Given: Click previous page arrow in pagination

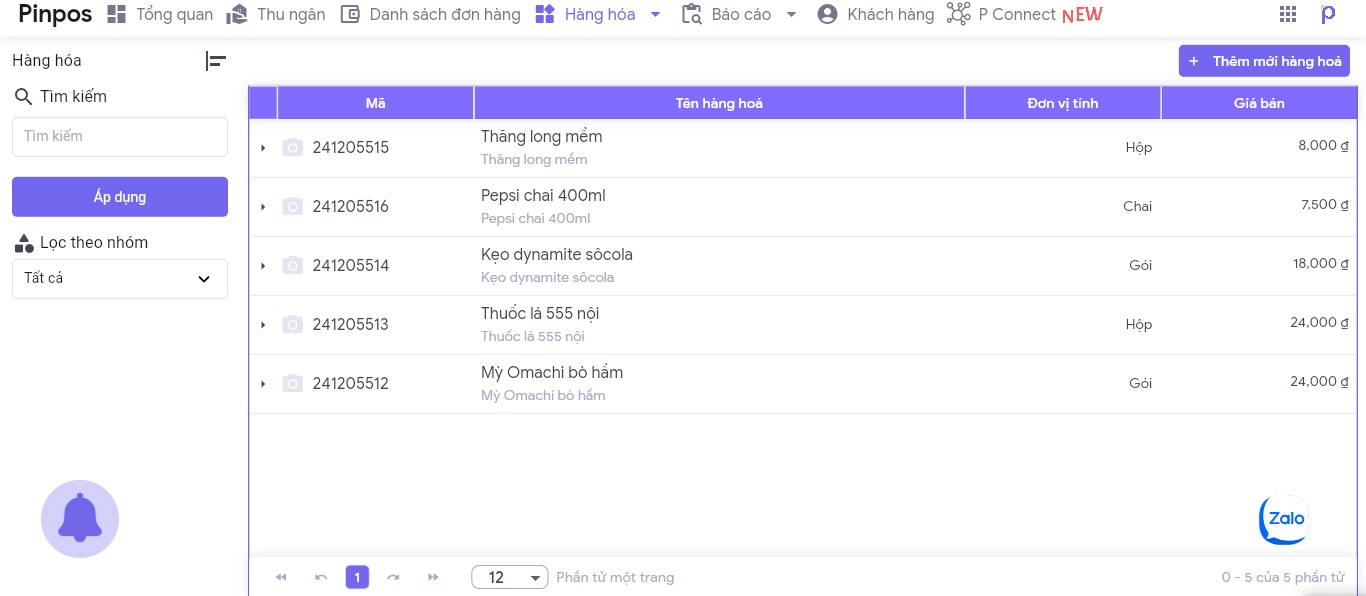Looking at the screenshot, I should pos(321,577).
